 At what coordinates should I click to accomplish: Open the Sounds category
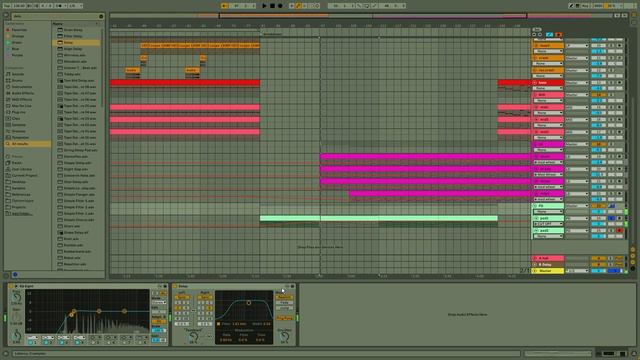coord(18,74)
